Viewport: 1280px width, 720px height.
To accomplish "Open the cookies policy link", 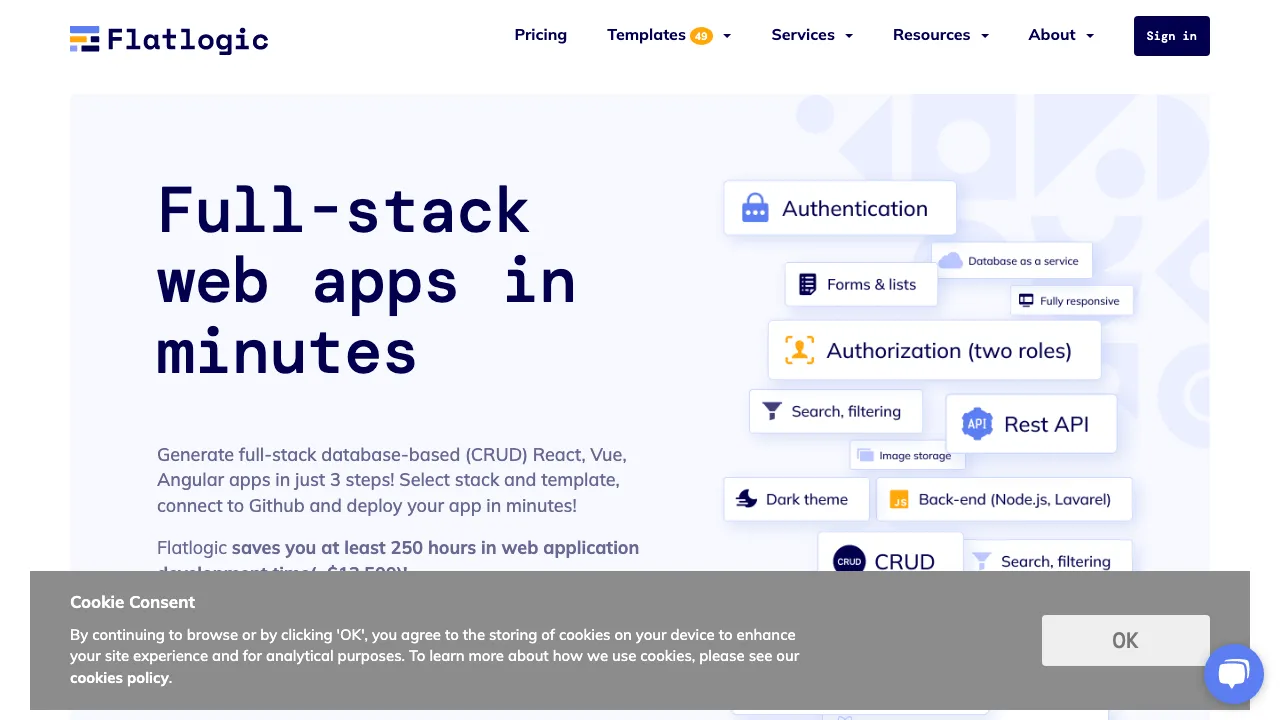I will [x=121, y=678].
